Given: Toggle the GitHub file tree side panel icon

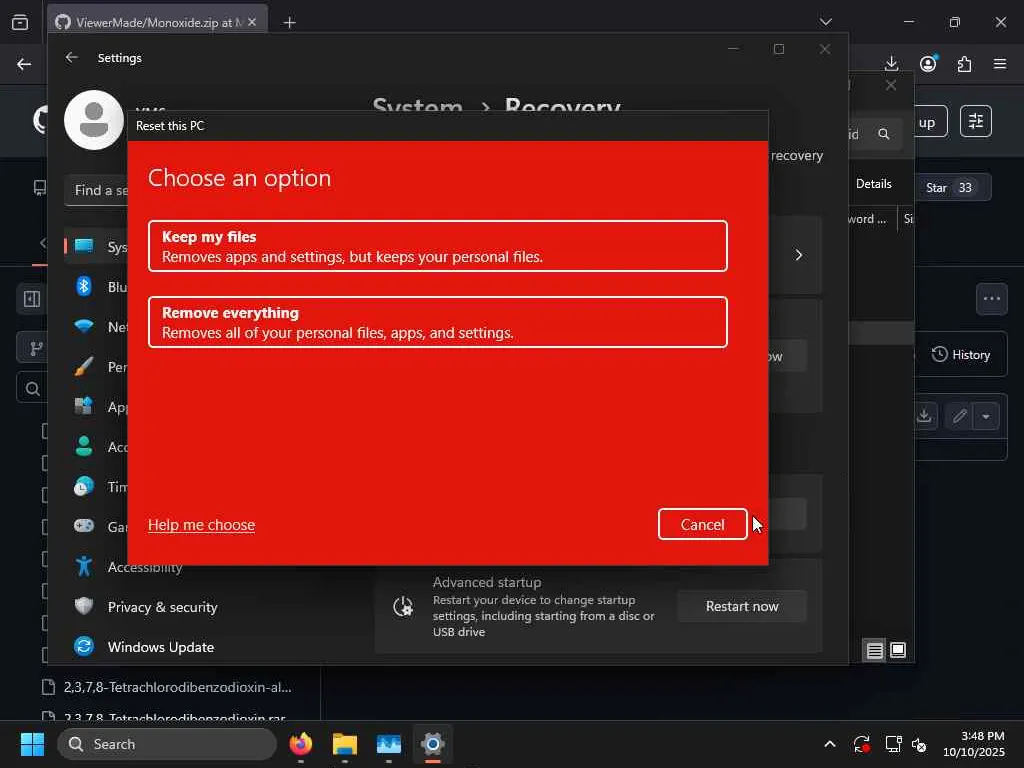Looking at the screenshot, I should pos(31,299).
